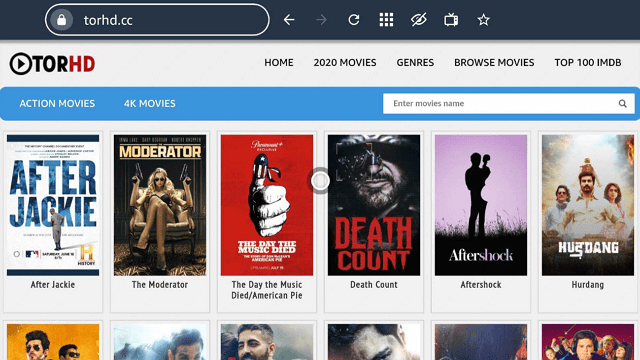Click the lock icon in address bar

point(62,20)
